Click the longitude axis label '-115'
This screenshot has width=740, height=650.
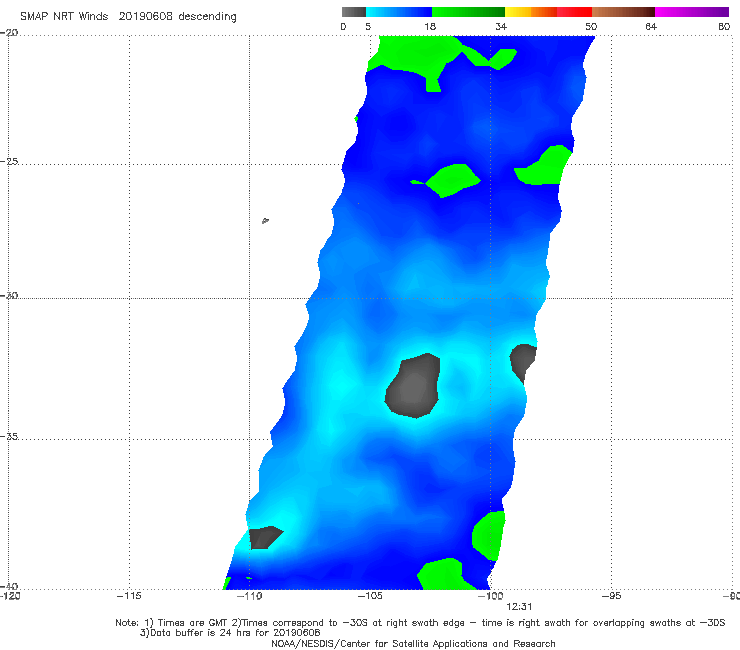pos(129,596)
